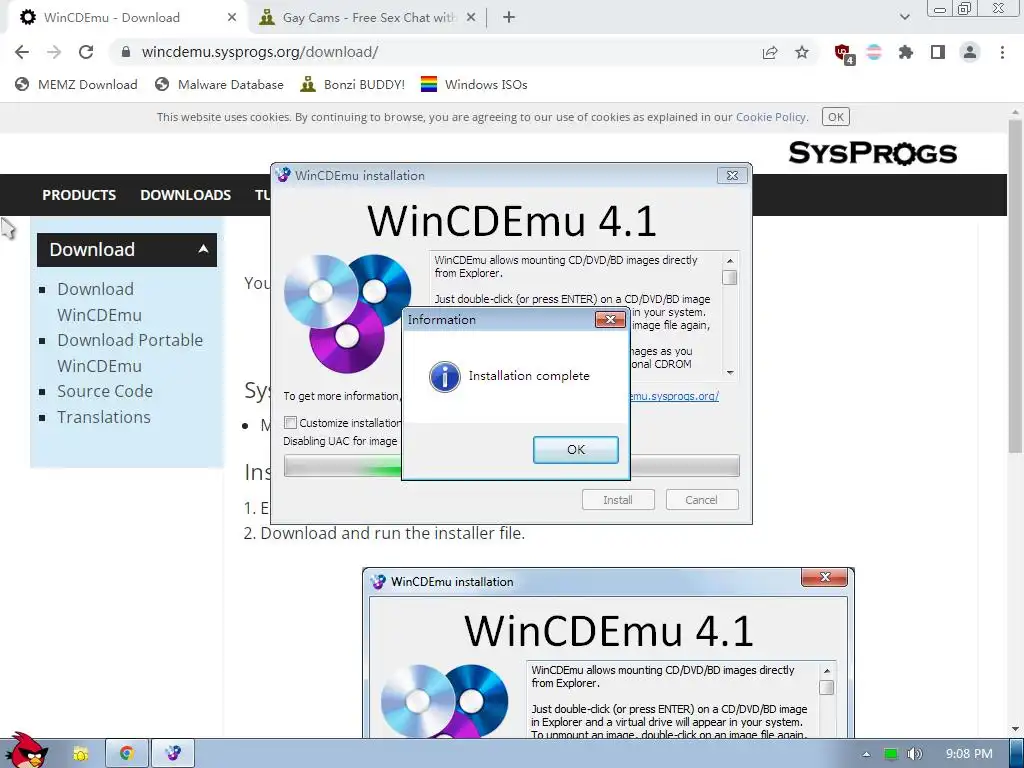Select the WinCDEmu installer taskbar icon
Screen dimensions: 1024x768
click(173, 753)
